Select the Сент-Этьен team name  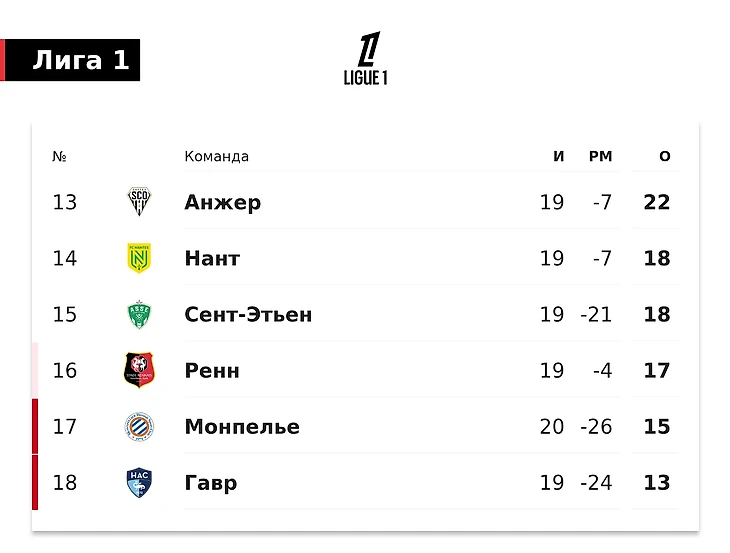click(x=248, y=314)
